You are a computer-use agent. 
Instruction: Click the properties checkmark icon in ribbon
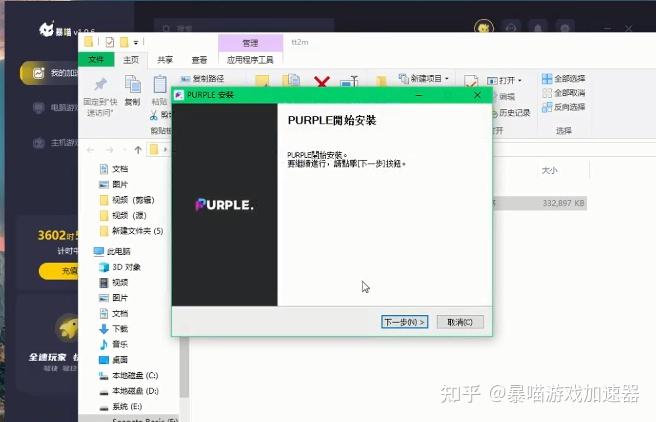pyautogui.click(x=471, y=81)
